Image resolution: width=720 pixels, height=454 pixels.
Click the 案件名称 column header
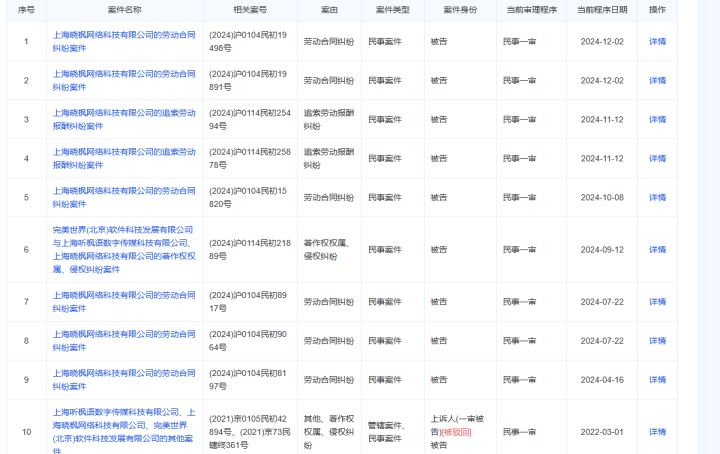pyautogui.click(x=124, y=10)
